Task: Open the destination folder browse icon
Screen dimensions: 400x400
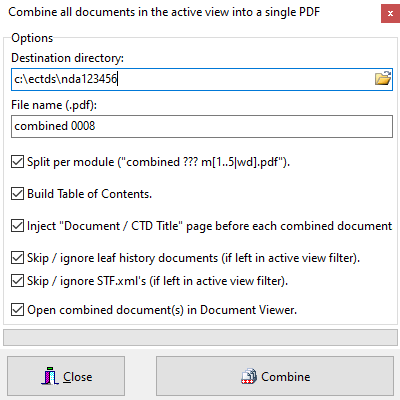Action: pos(383,79)
